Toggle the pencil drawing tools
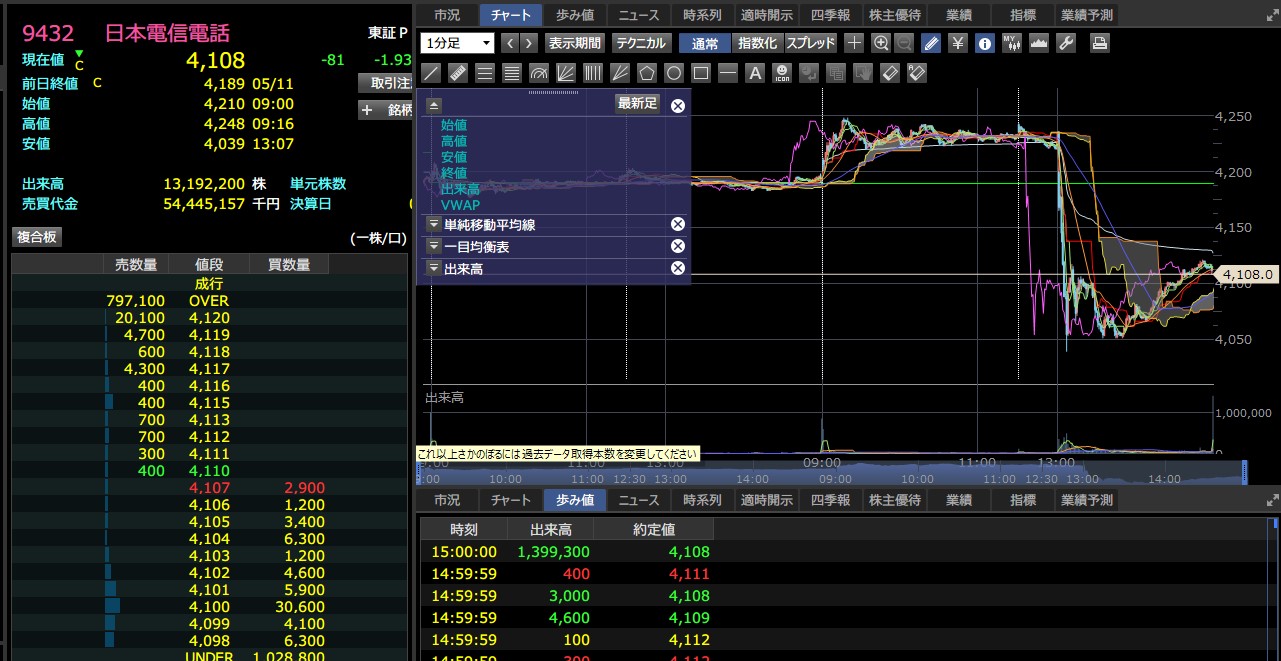The width and height of the screenshot is (1281, 661). [931, 43]
